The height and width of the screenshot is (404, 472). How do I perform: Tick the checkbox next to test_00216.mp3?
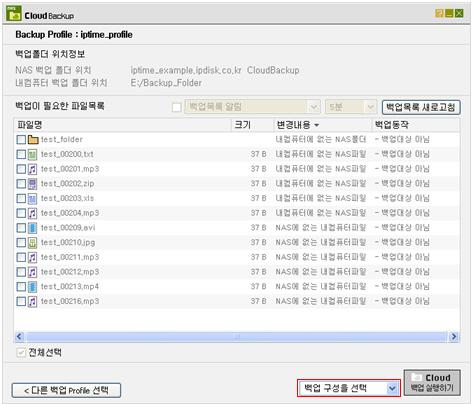pos(21,301)
